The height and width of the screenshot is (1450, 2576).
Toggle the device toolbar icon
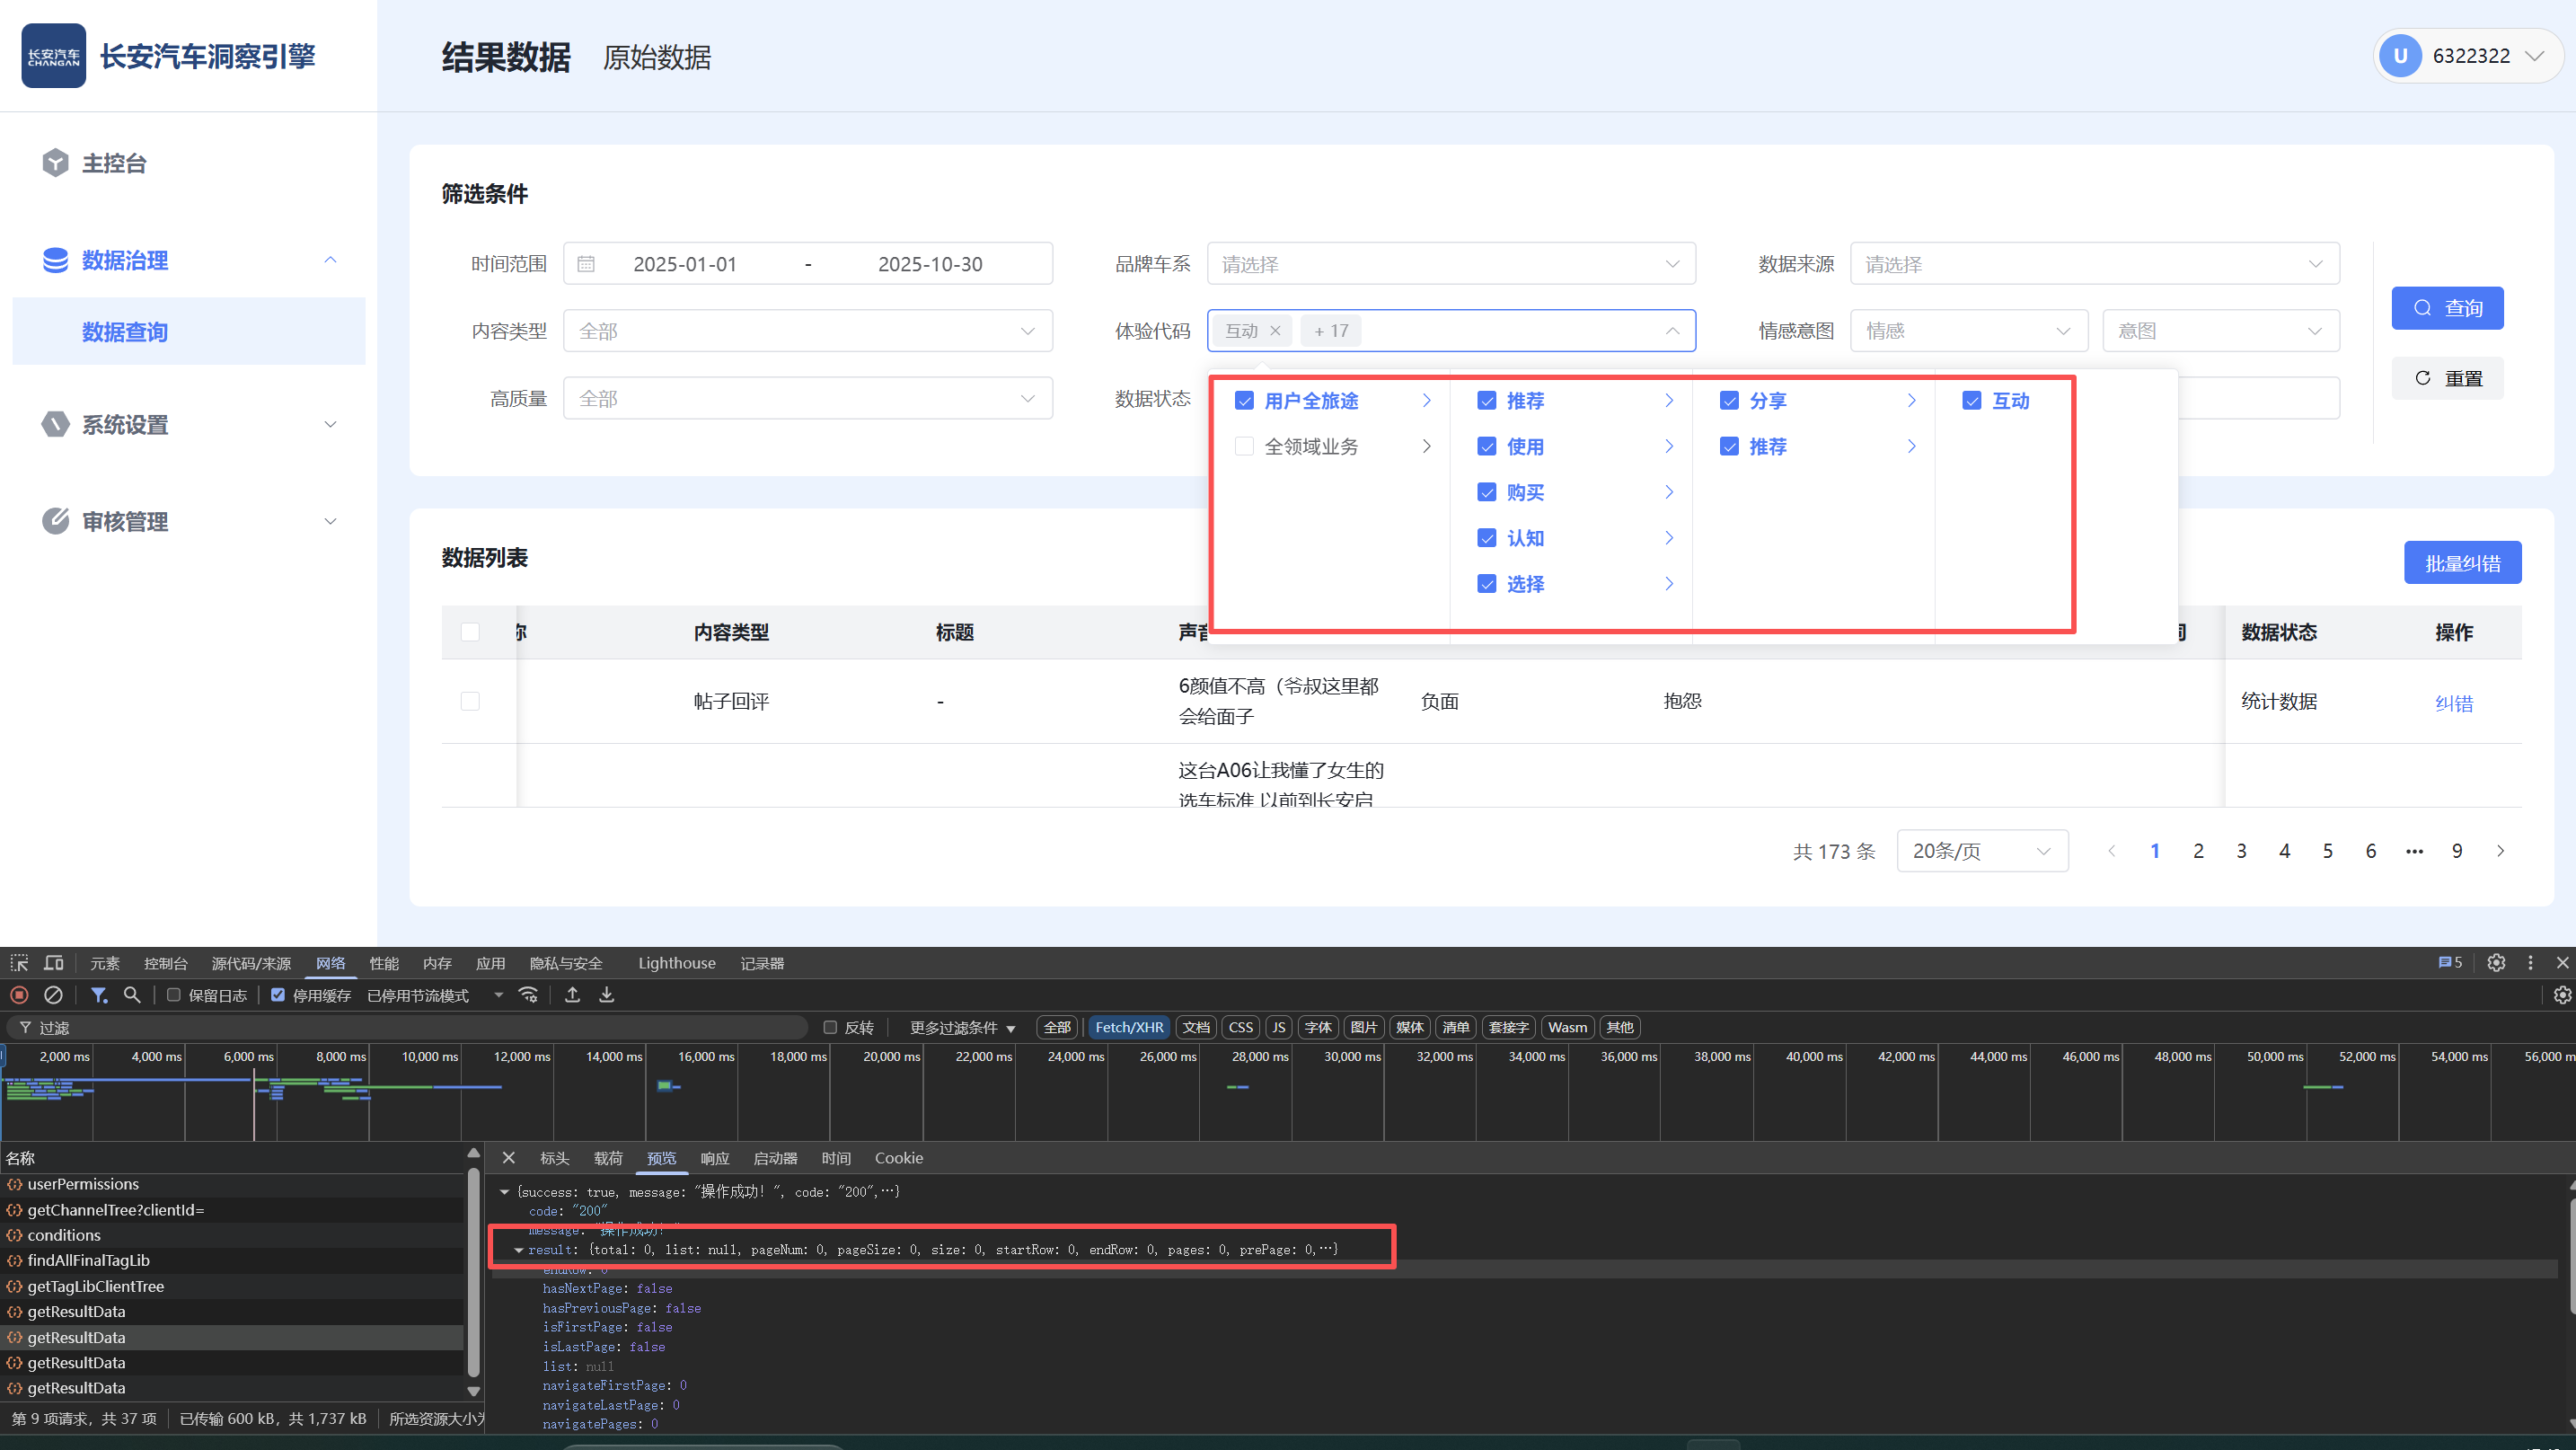click(x=54, y=963)
